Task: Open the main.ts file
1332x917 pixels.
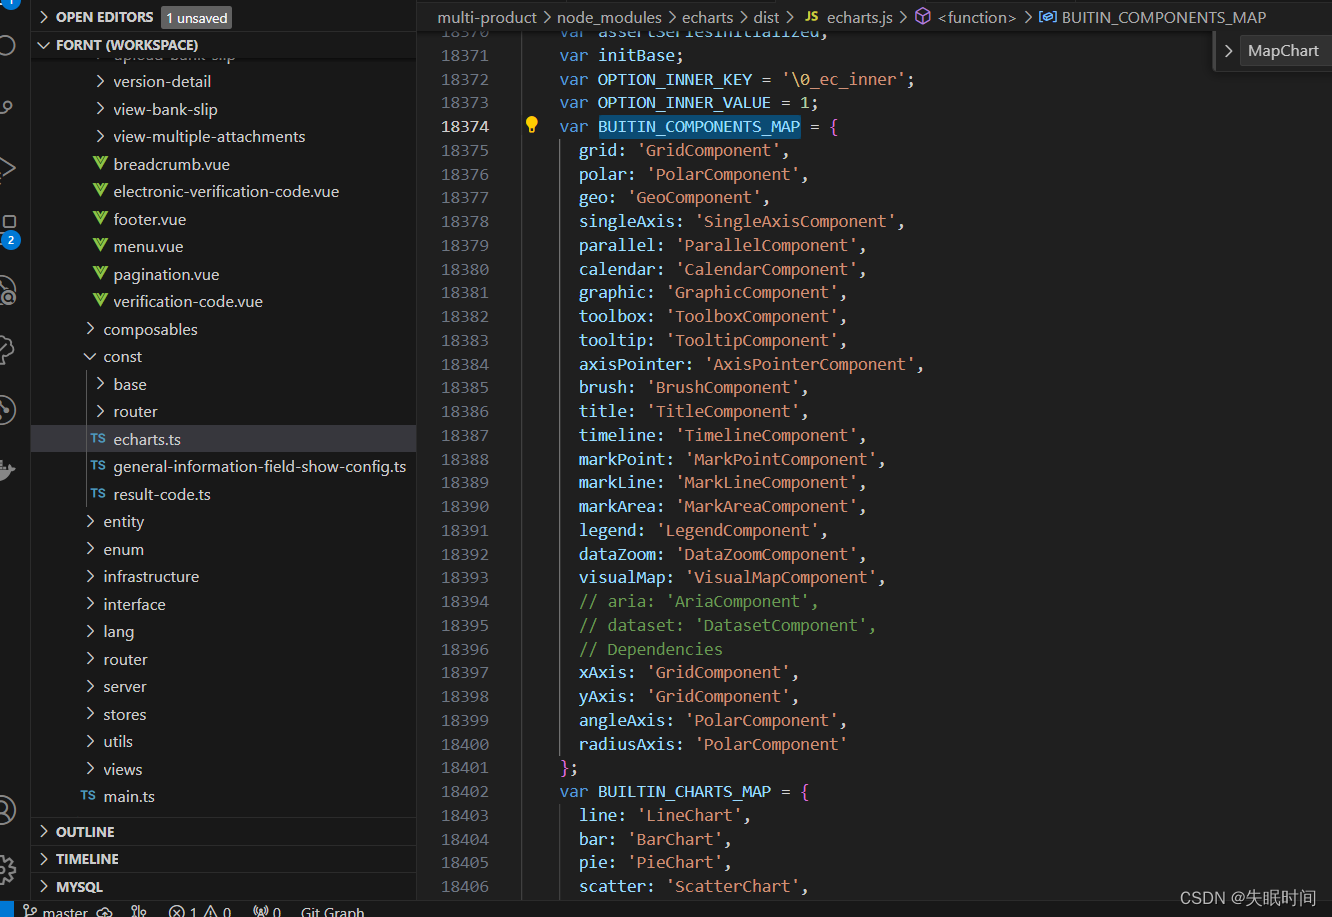Action: [223, 796]
